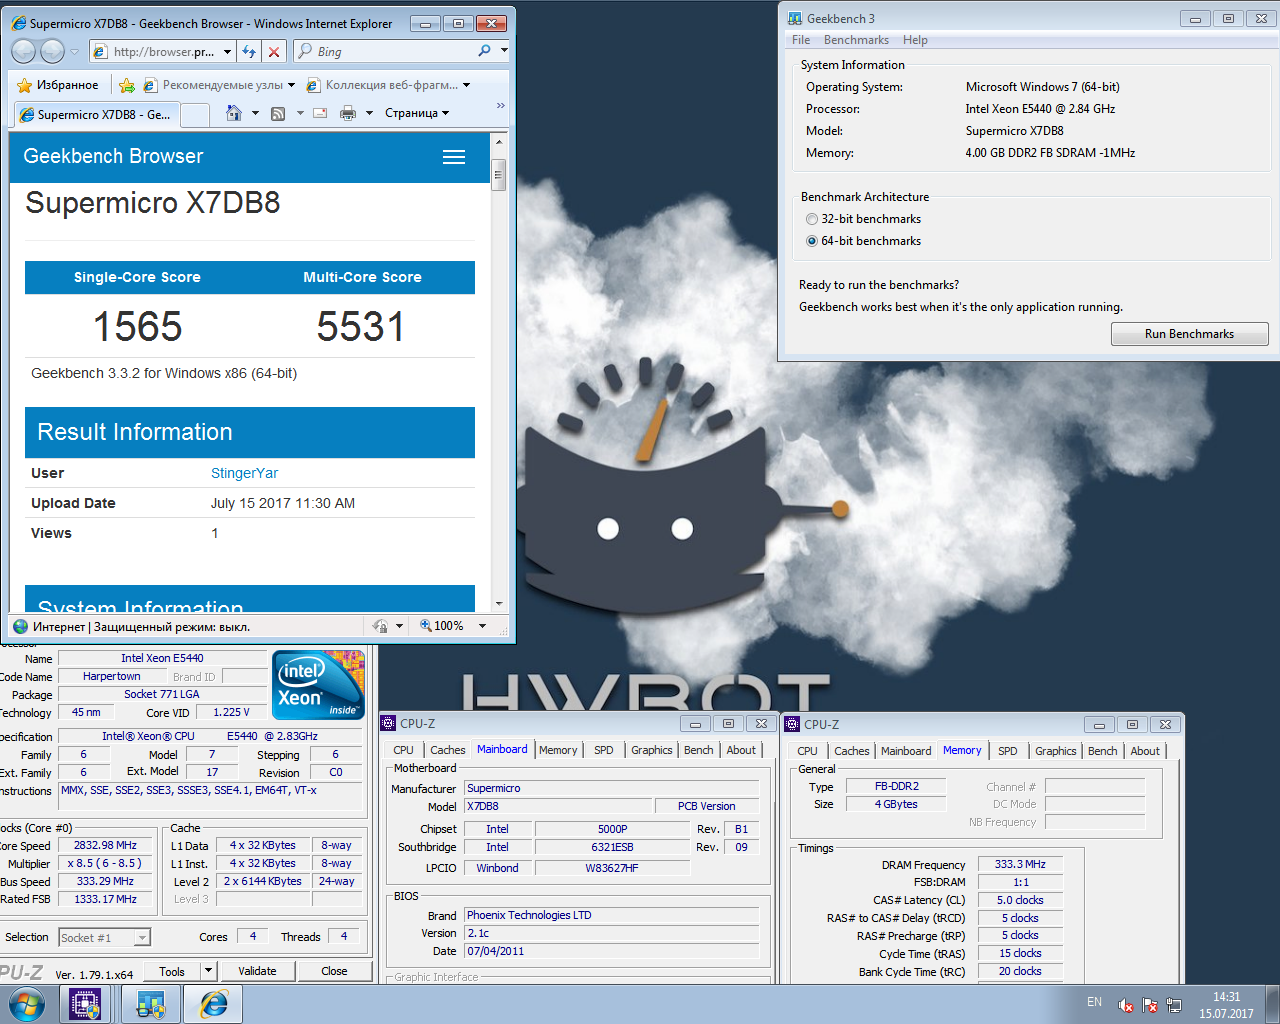Click the Show desktop strip on taskbar
Viewport: 1280px width, 1024px height.
click(x=1272, y=1004)
